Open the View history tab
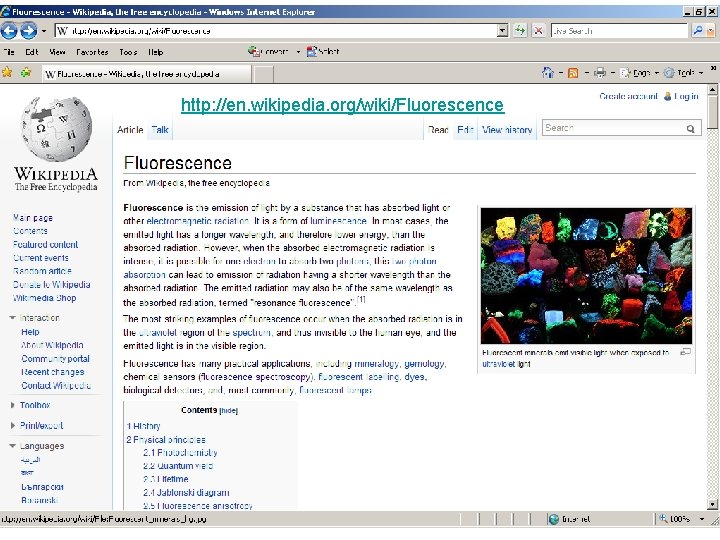Viewport: 720px width, 540px height. point(507,130)
